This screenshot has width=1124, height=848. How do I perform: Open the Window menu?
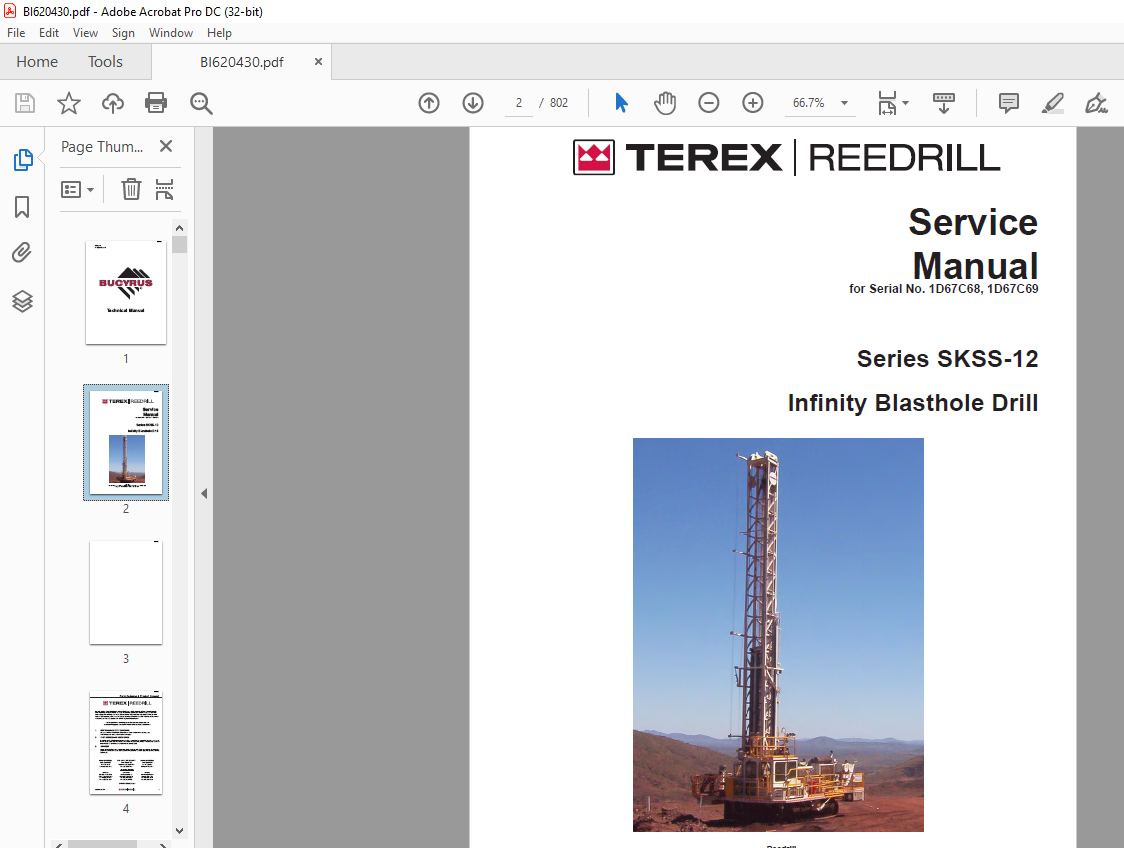(171, 33)
